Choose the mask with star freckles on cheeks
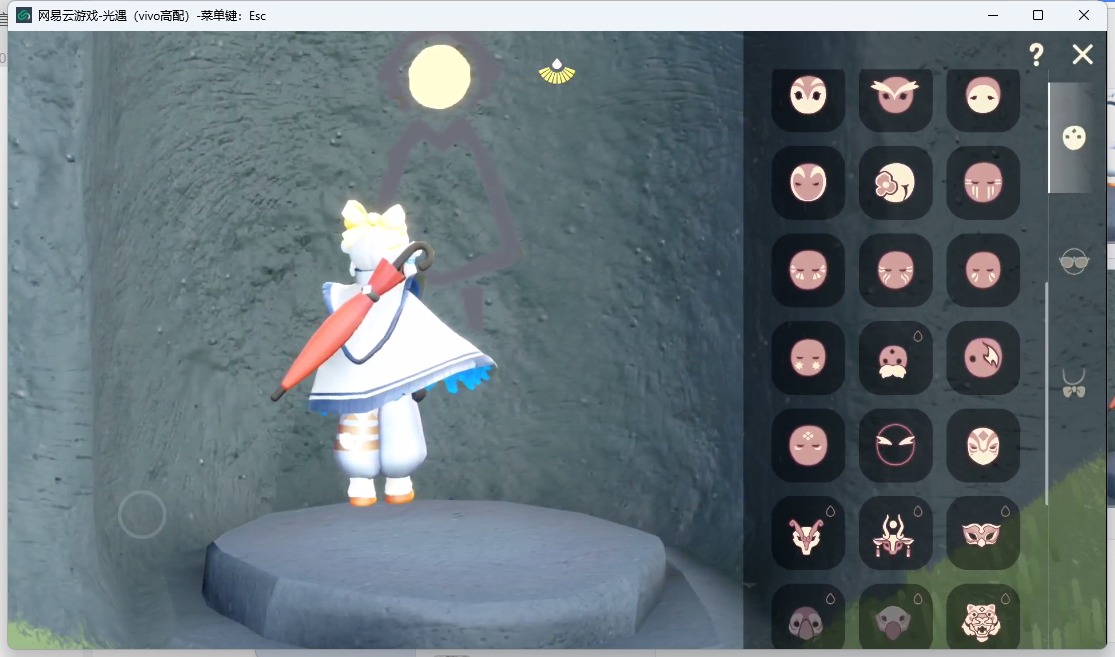Image resolution: width=1115 pixels, height=657 pixels. tap(809, 358)
